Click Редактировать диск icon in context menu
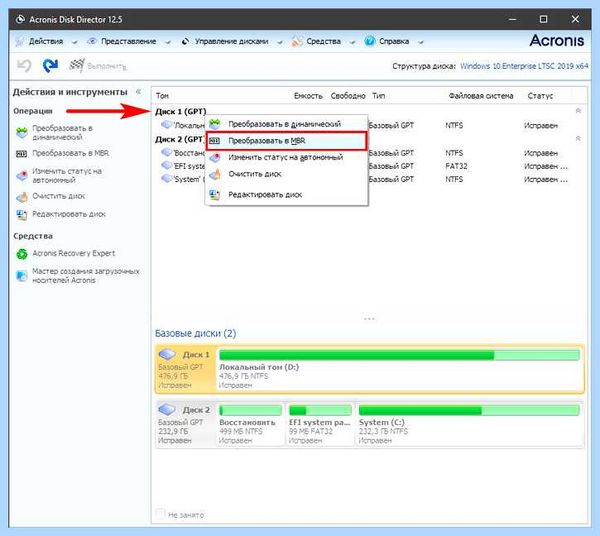 coord(215,195)
